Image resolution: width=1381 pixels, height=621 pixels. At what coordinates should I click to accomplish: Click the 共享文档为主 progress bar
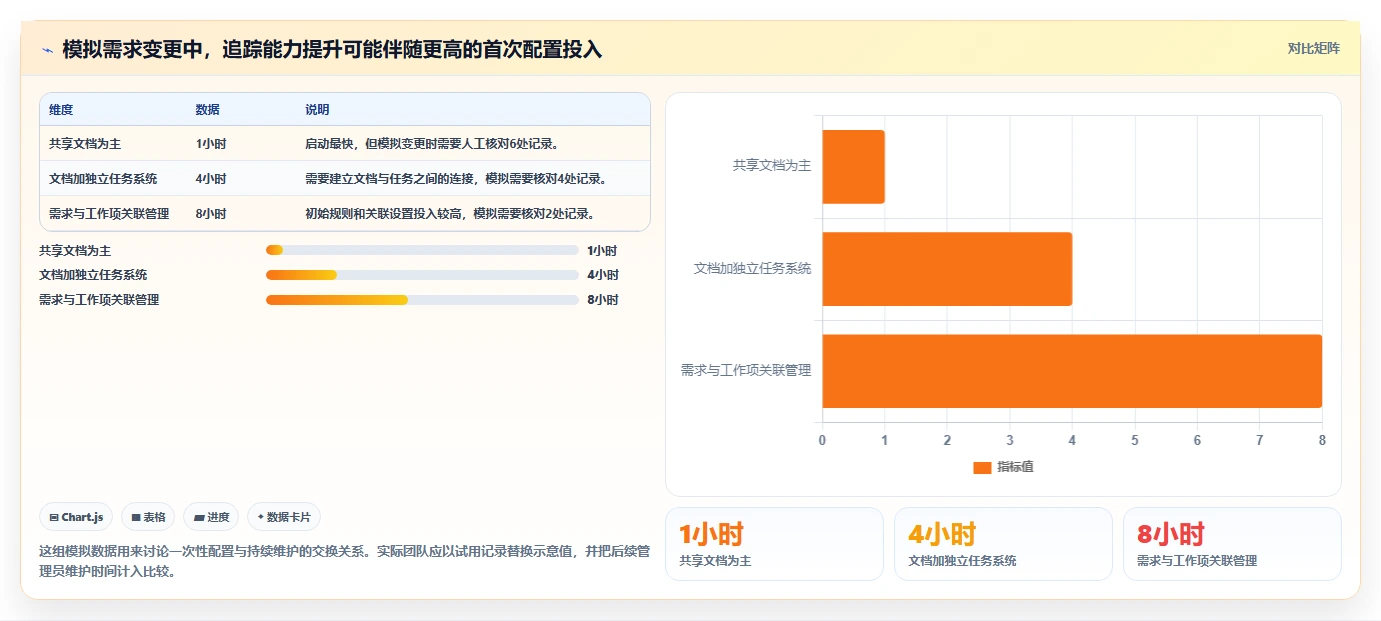(422, 251)
